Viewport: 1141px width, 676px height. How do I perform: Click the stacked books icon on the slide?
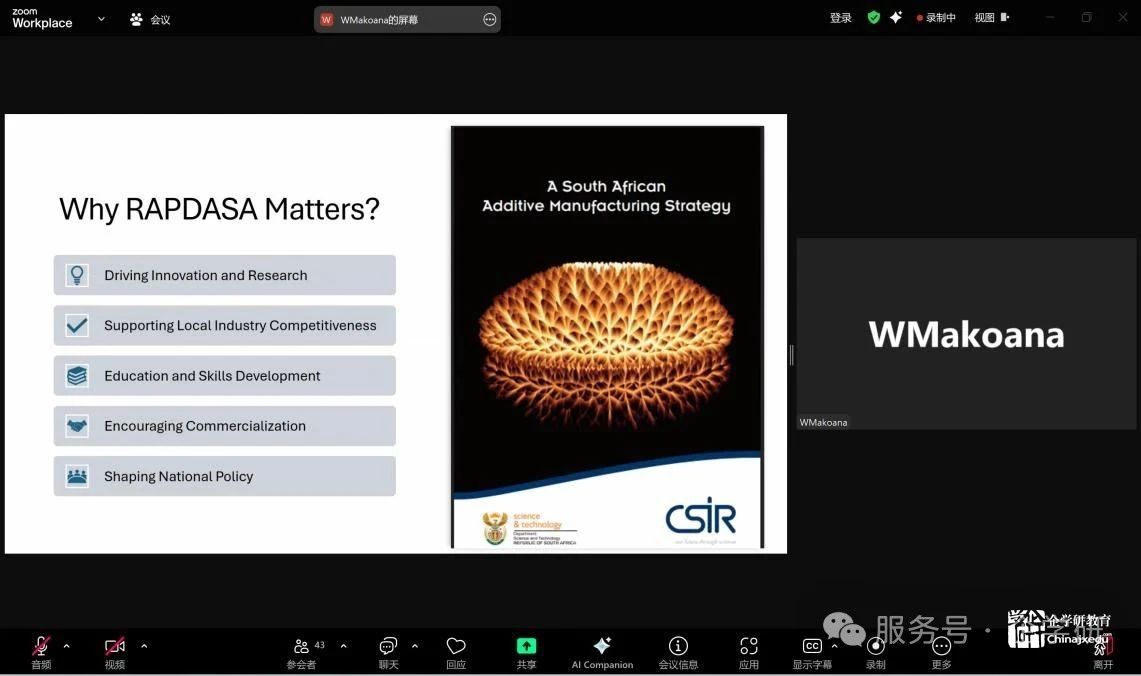77,375
